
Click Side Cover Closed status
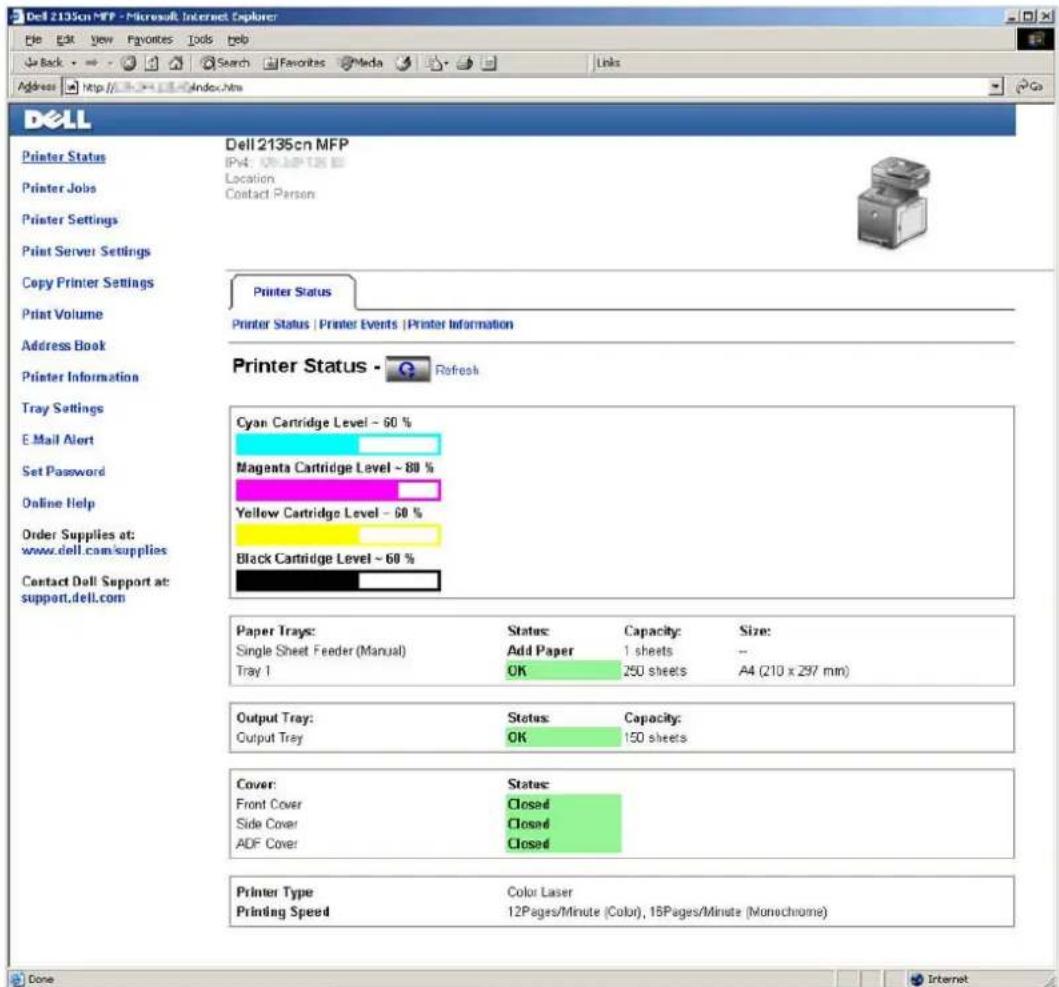pos(563,824)
